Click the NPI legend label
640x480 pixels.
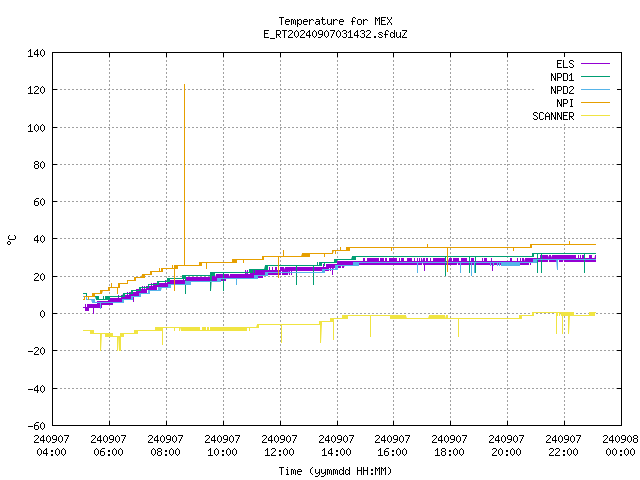tap(565, 103)
